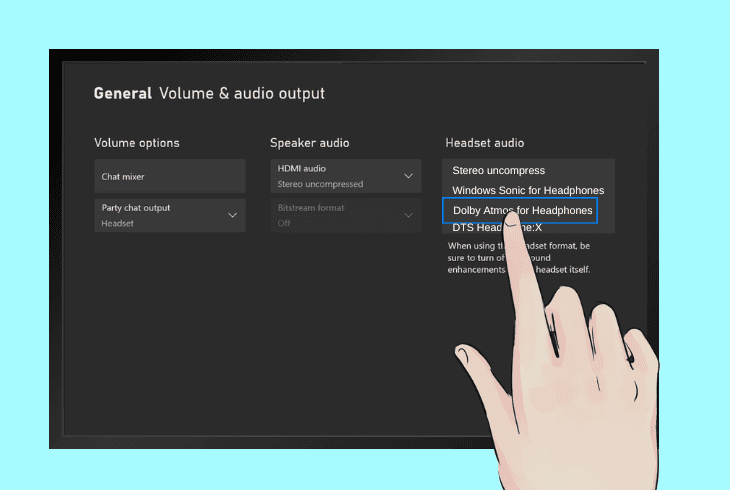Viewport: 730px width, 490px height.
Task: Click the Headset audio heading
Action: [485, 143]
